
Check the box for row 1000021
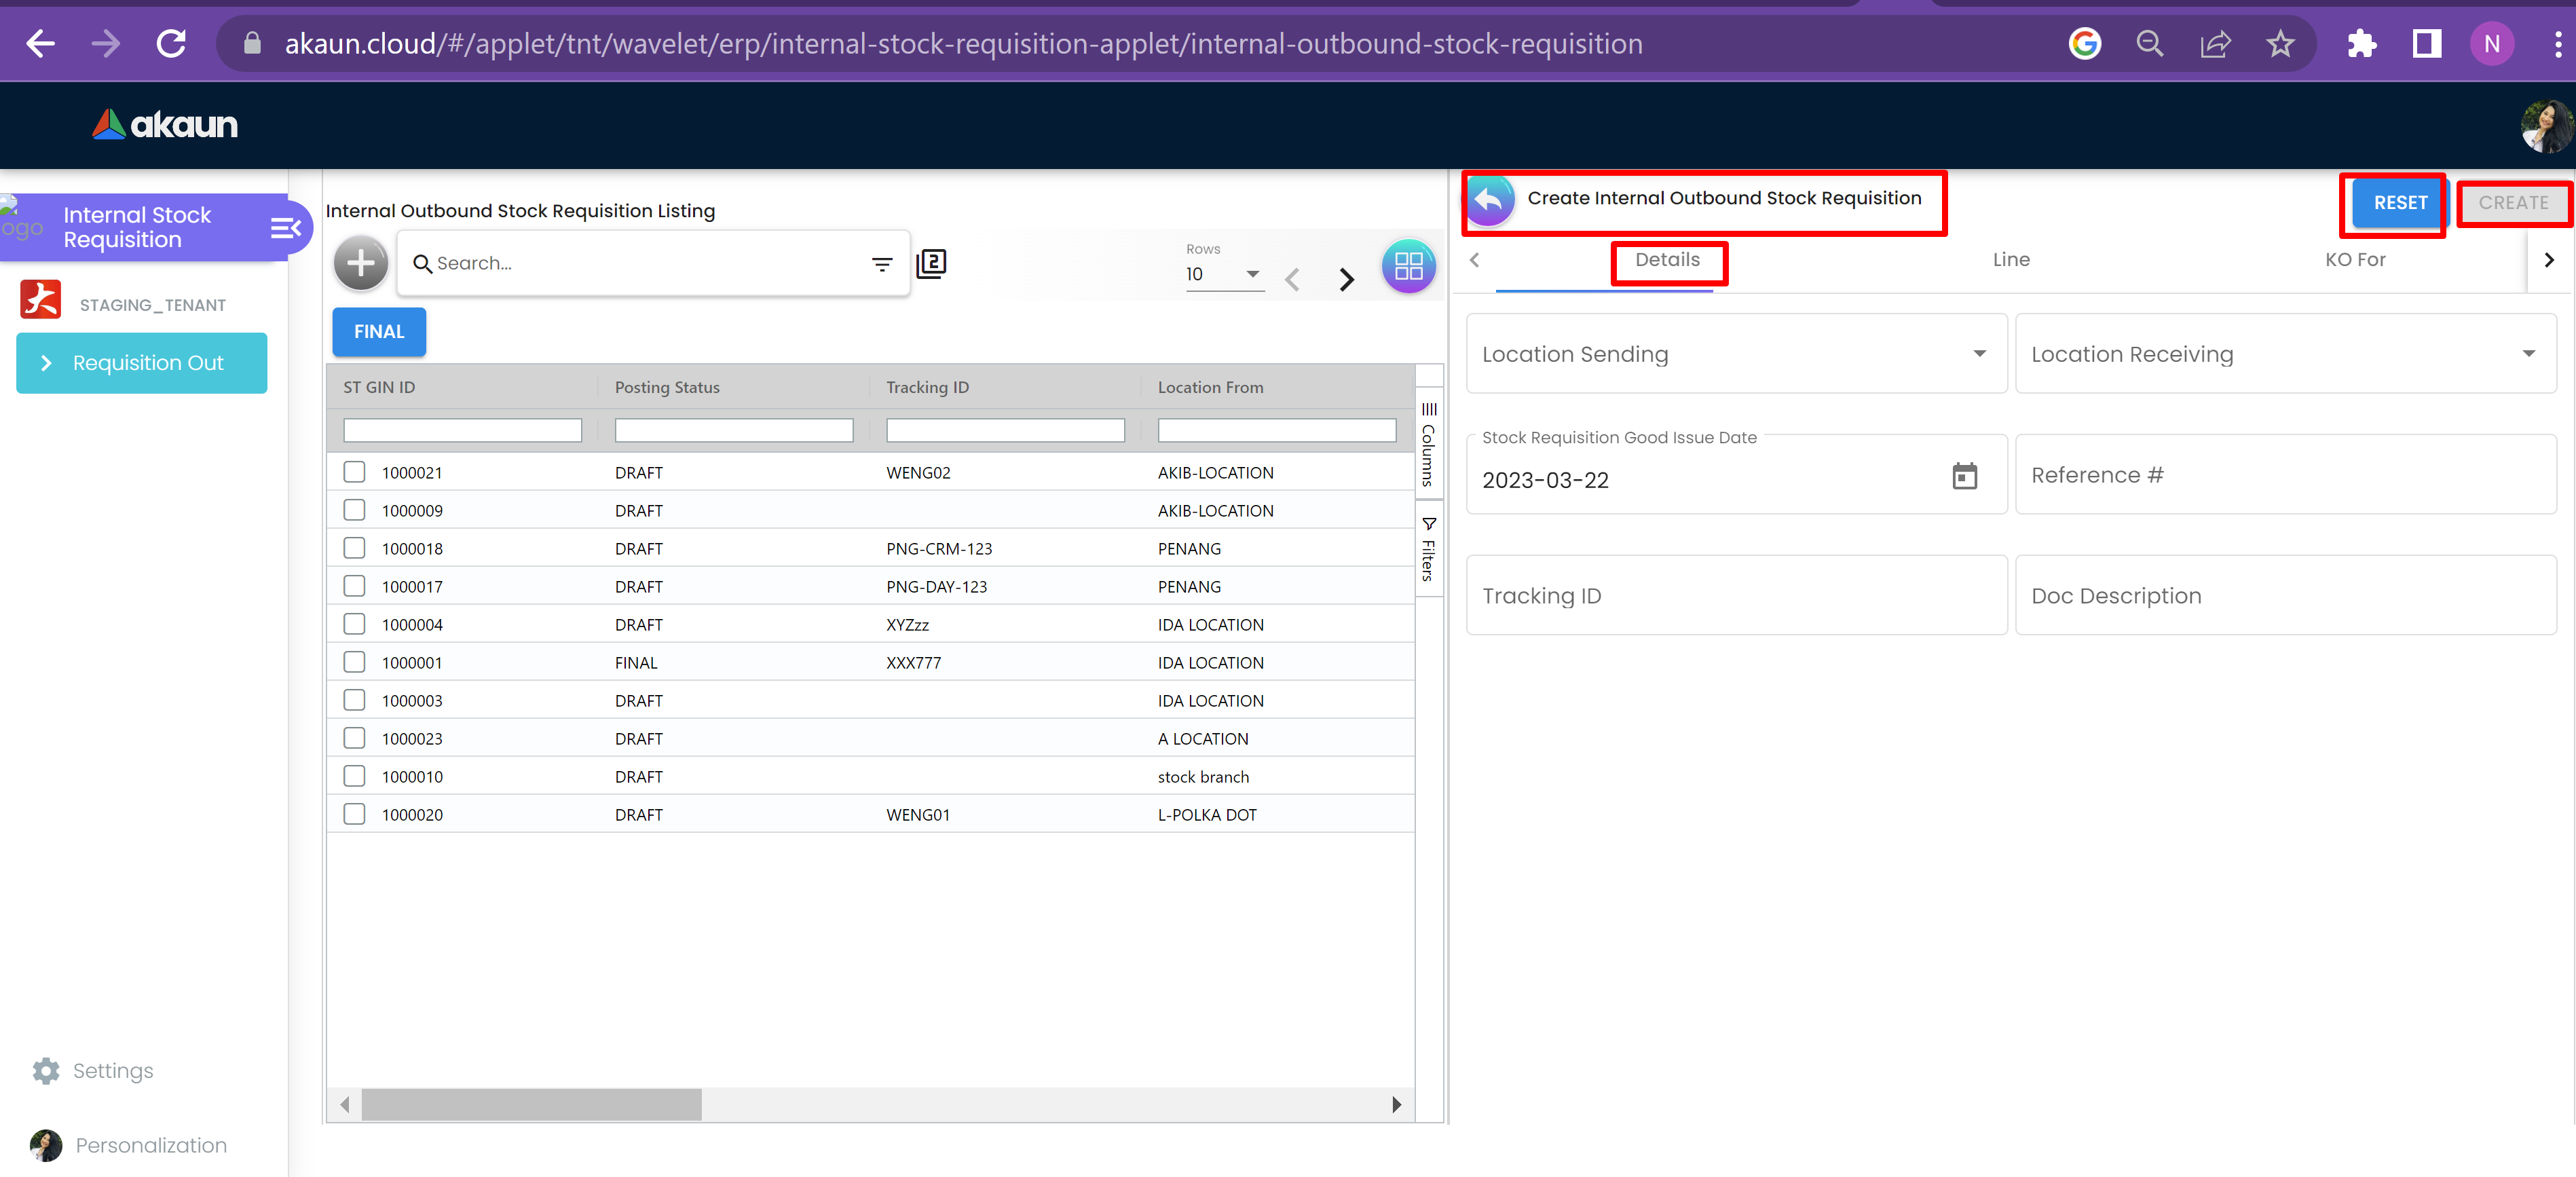pyautogui.click(x=354, y=472)
